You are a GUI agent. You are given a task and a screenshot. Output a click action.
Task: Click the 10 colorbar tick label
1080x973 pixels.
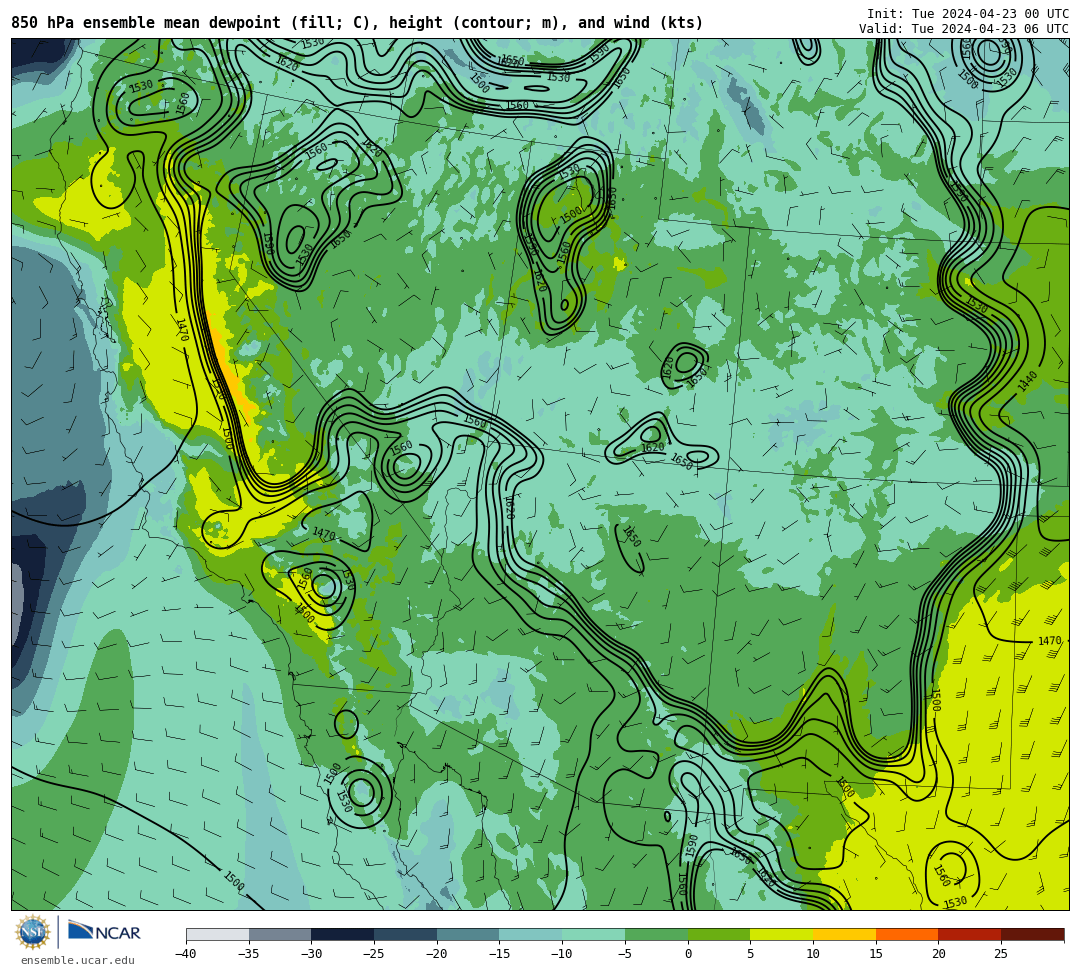tap(813, 954)
